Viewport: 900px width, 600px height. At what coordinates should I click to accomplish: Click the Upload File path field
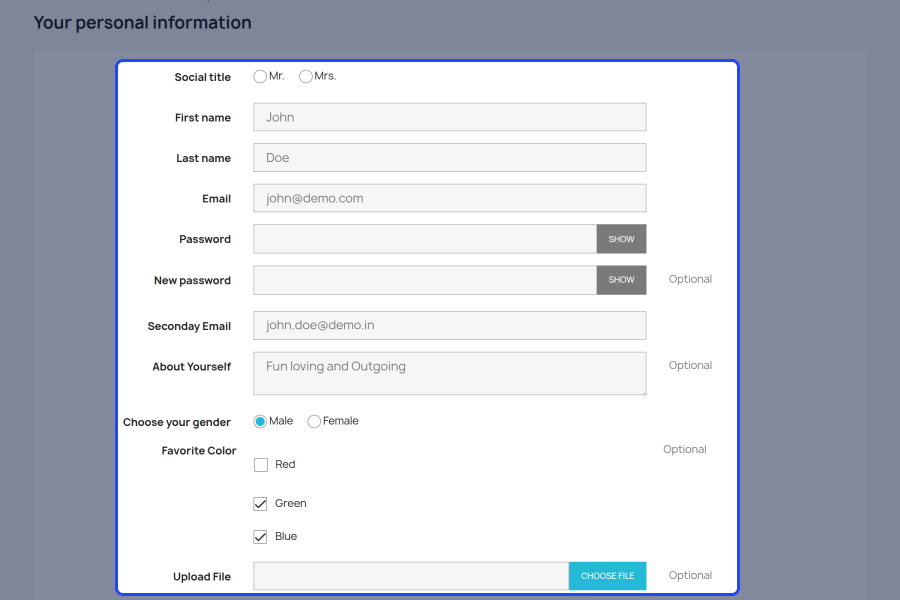(x=411, y=576)
